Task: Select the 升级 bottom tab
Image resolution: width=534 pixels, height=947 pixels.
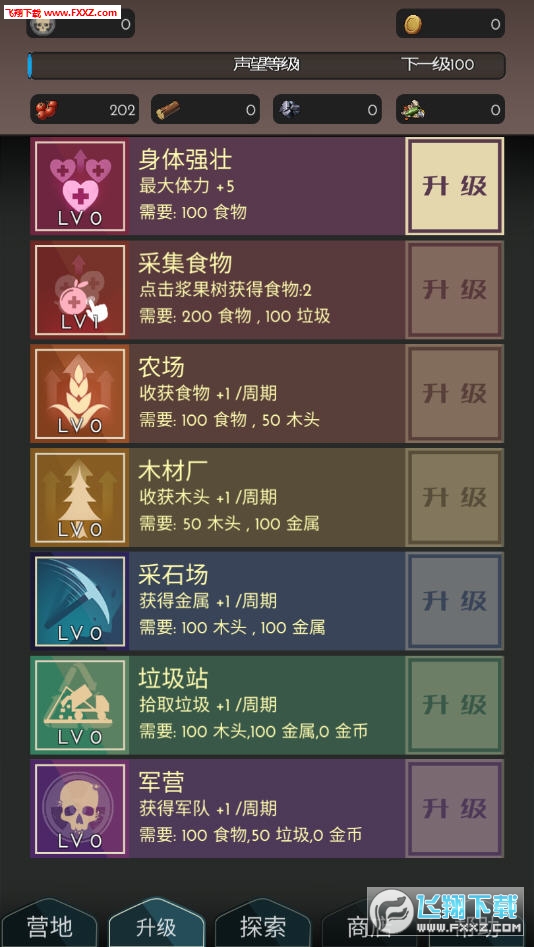Action: coord(156,925)
